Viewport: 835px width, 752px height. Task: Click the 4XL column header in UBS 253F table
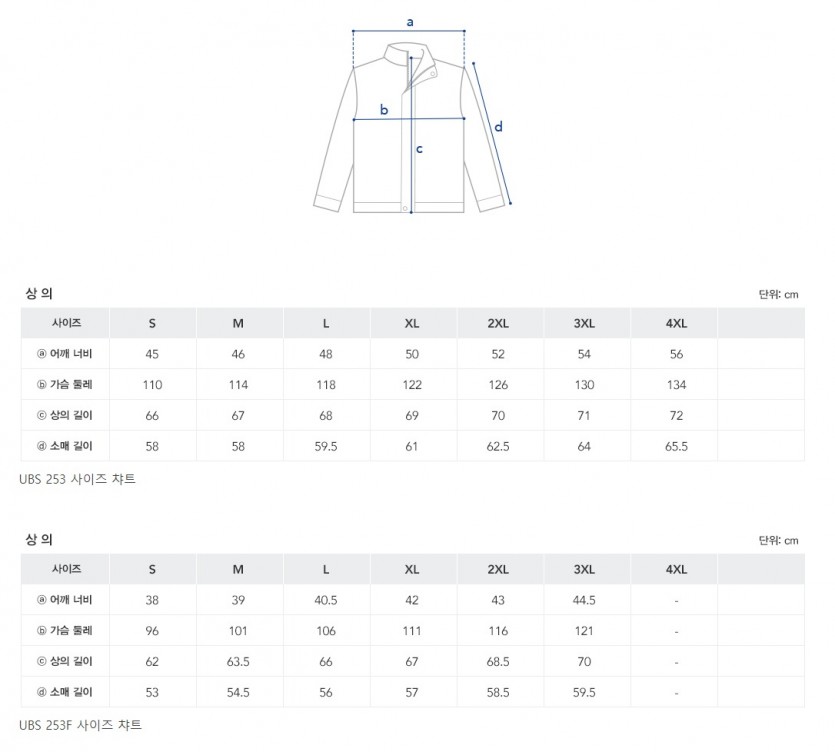676,569
